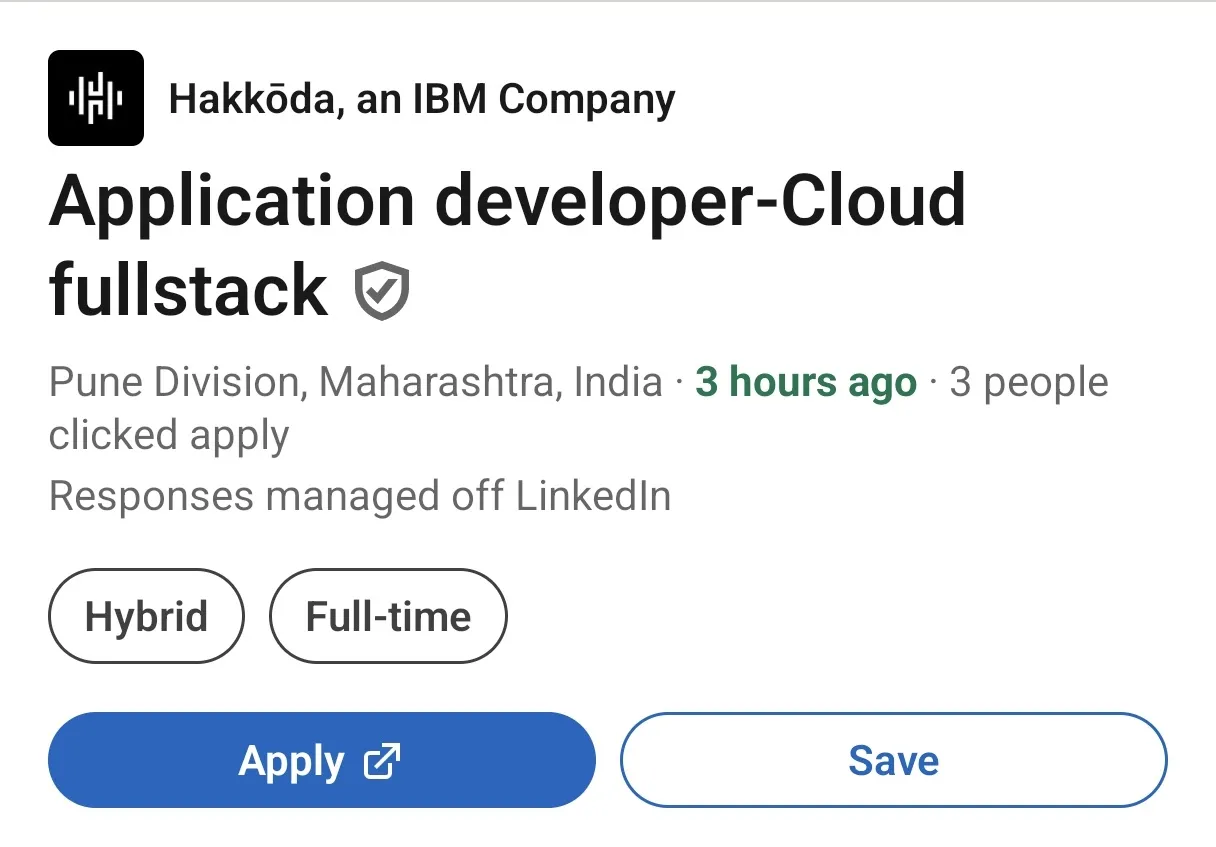Click the verified shield badge icon
Image resolution: width=1216 pixels, height=847 pixels.
point(382,291)
